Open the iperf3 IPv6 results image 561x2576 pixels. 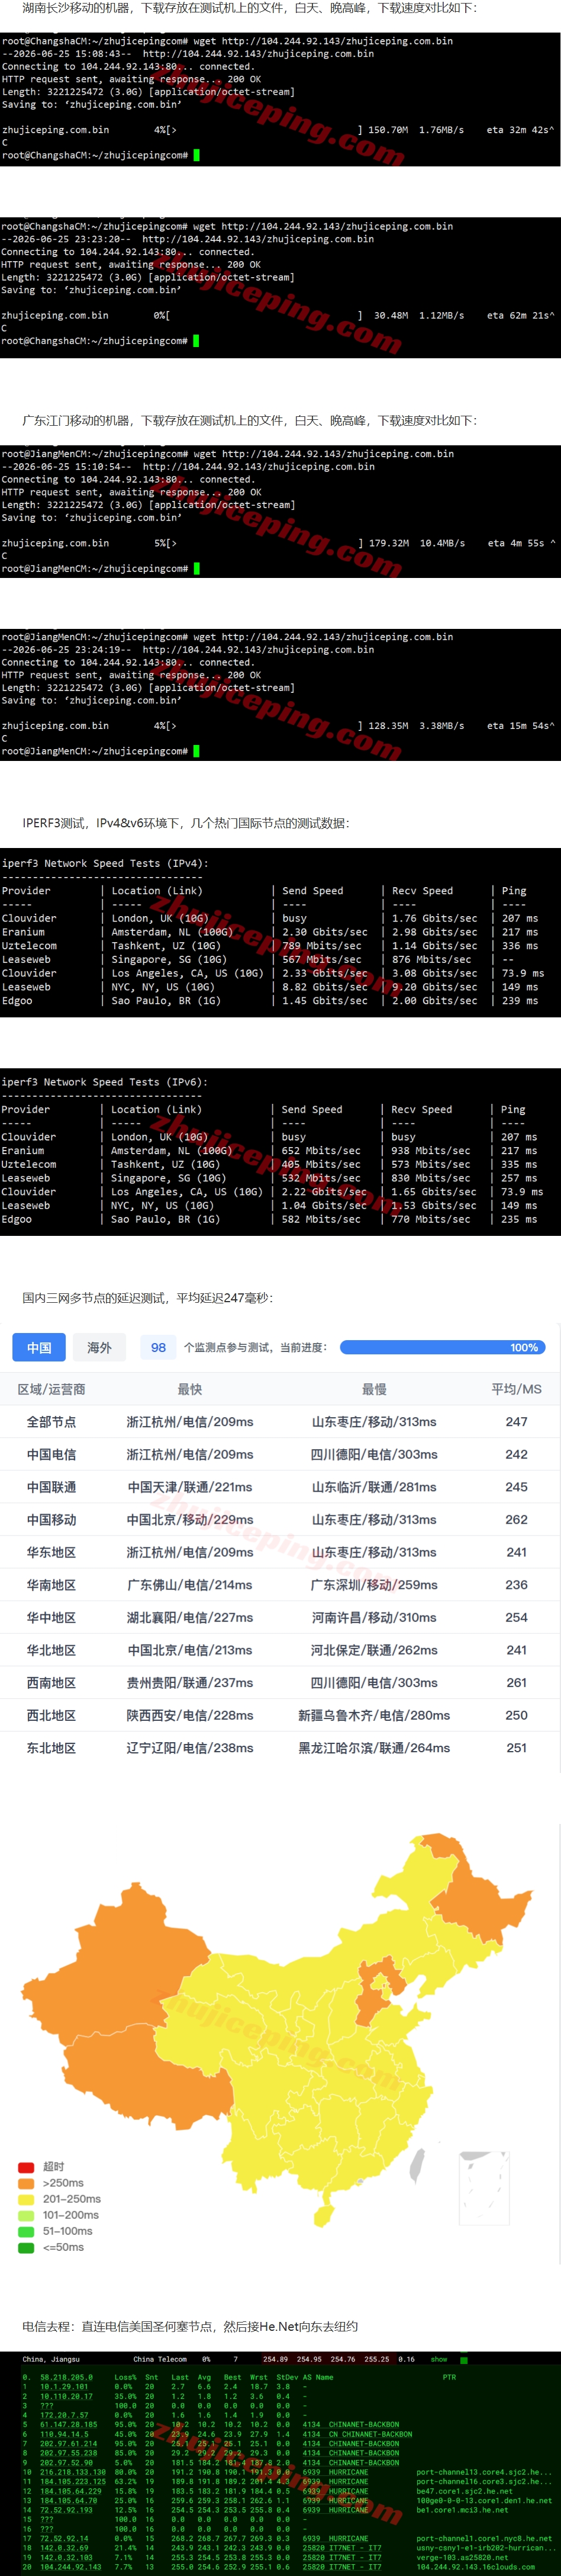[280, 1152]
